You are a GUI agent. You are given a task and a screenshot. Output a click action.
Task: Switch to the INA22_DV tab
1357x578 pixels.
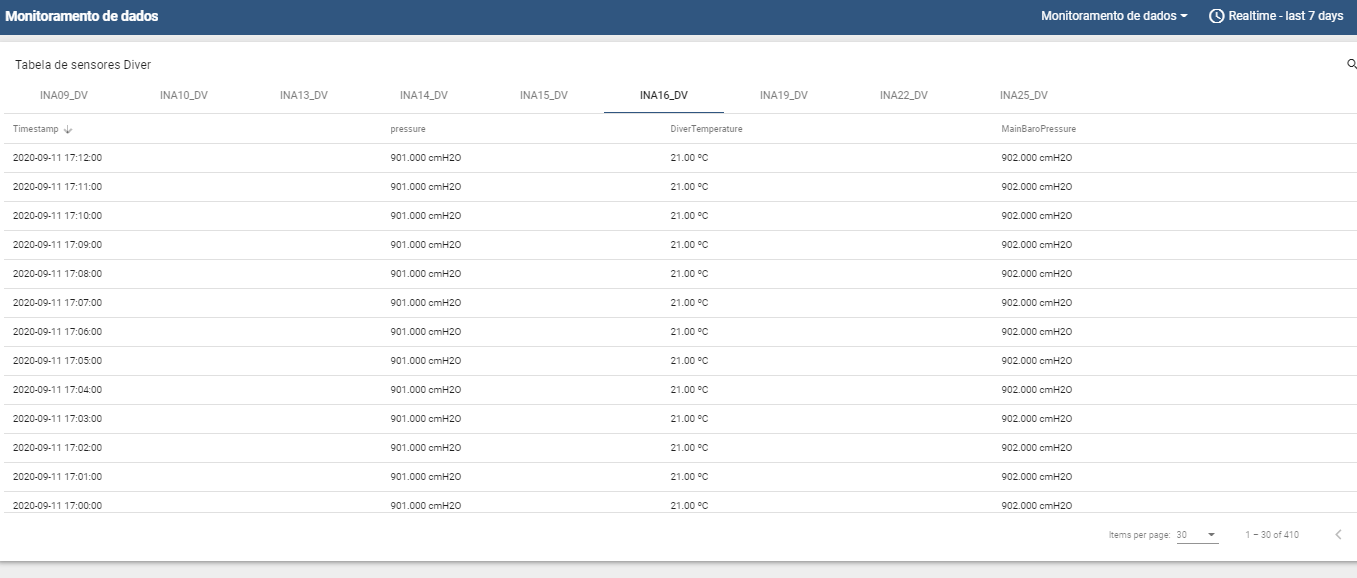(x=904, y=96)
